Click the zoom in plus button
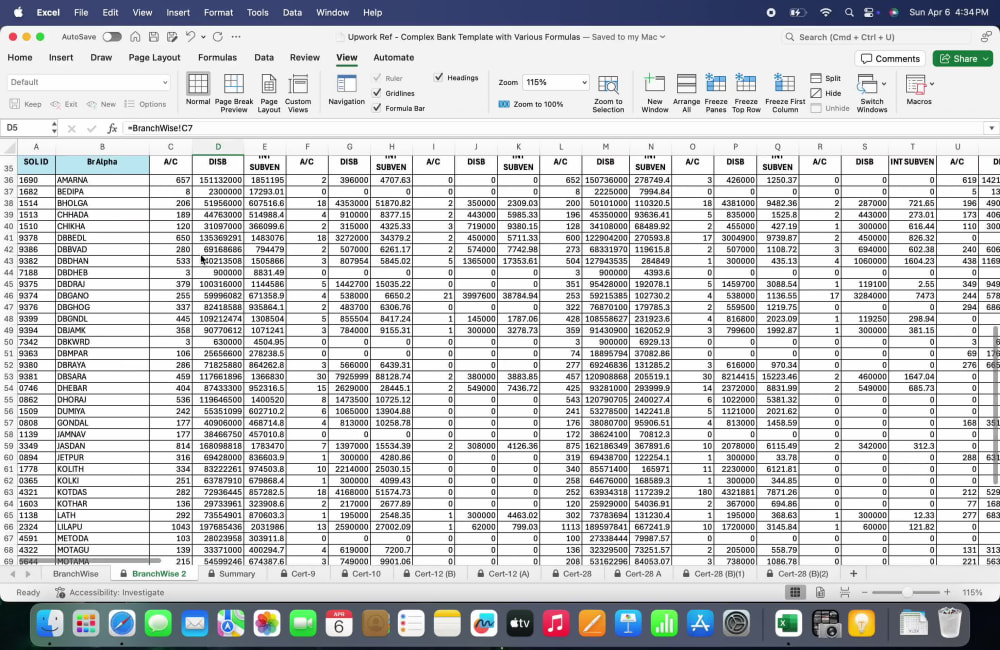Viewport: 1000px width, 650px height. tap(947, 593)
